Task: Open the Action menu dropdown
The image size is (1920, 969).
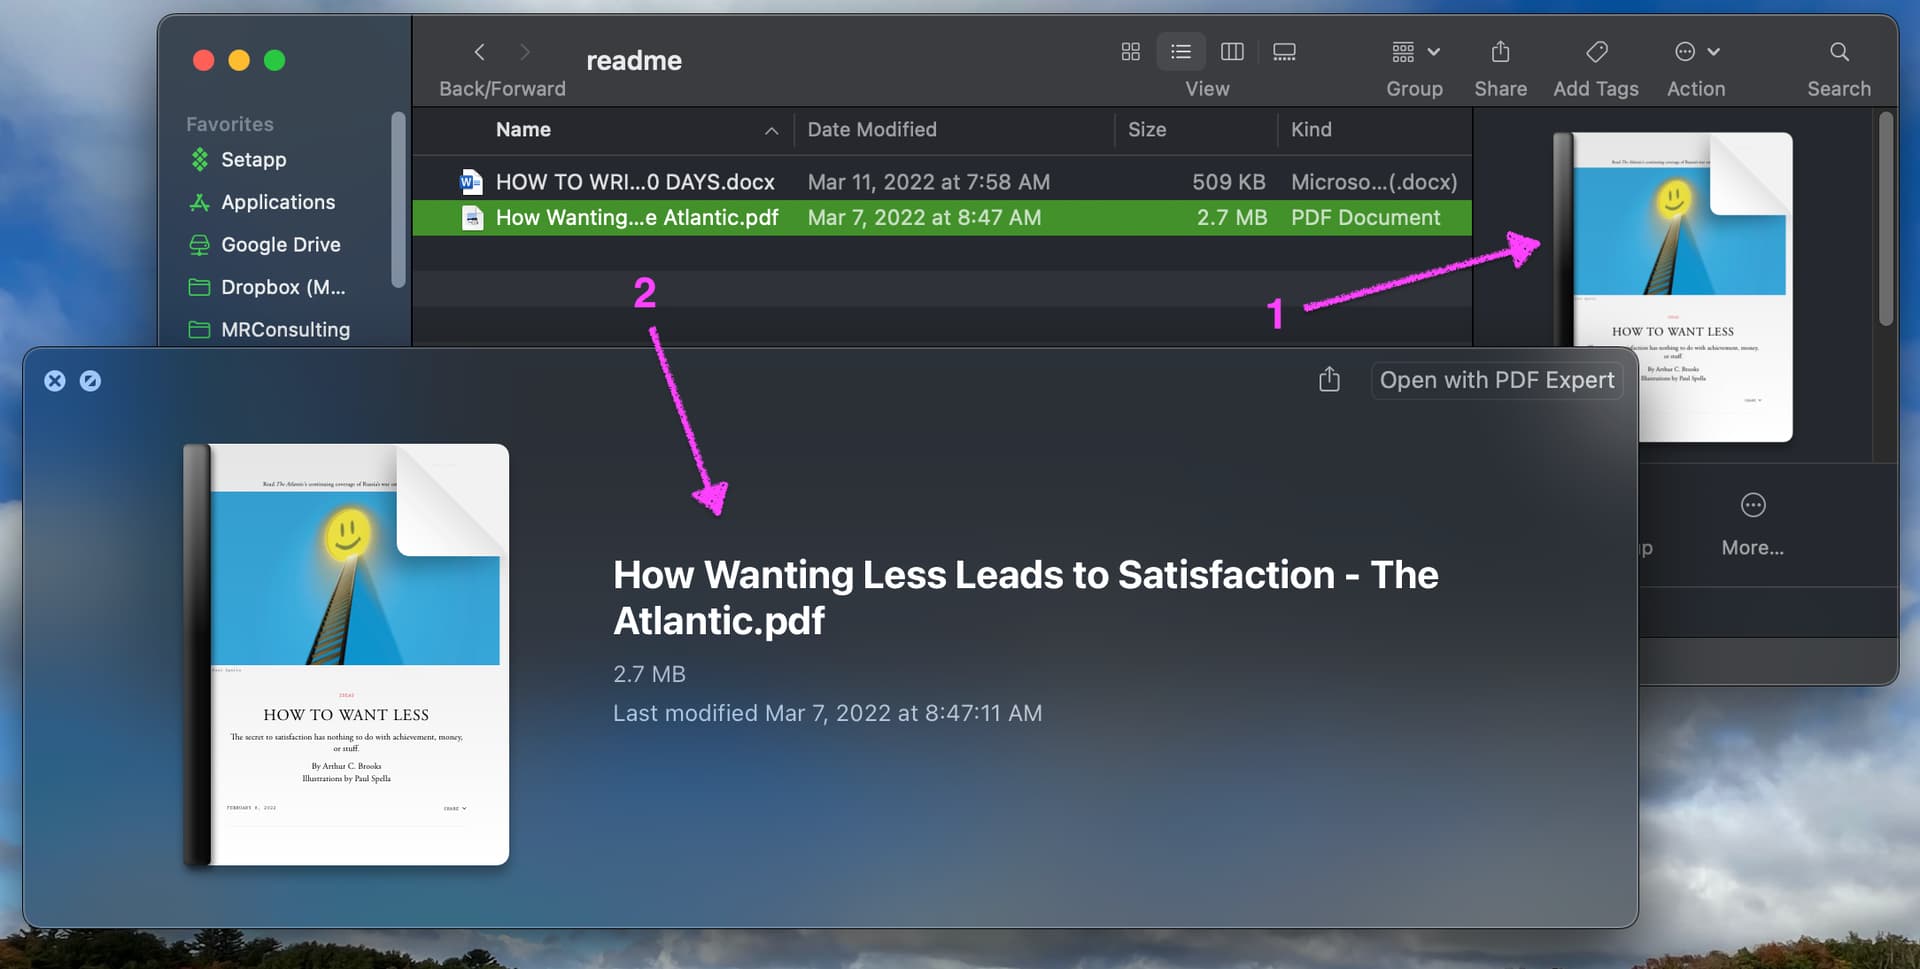Action: pos(1696,52)
